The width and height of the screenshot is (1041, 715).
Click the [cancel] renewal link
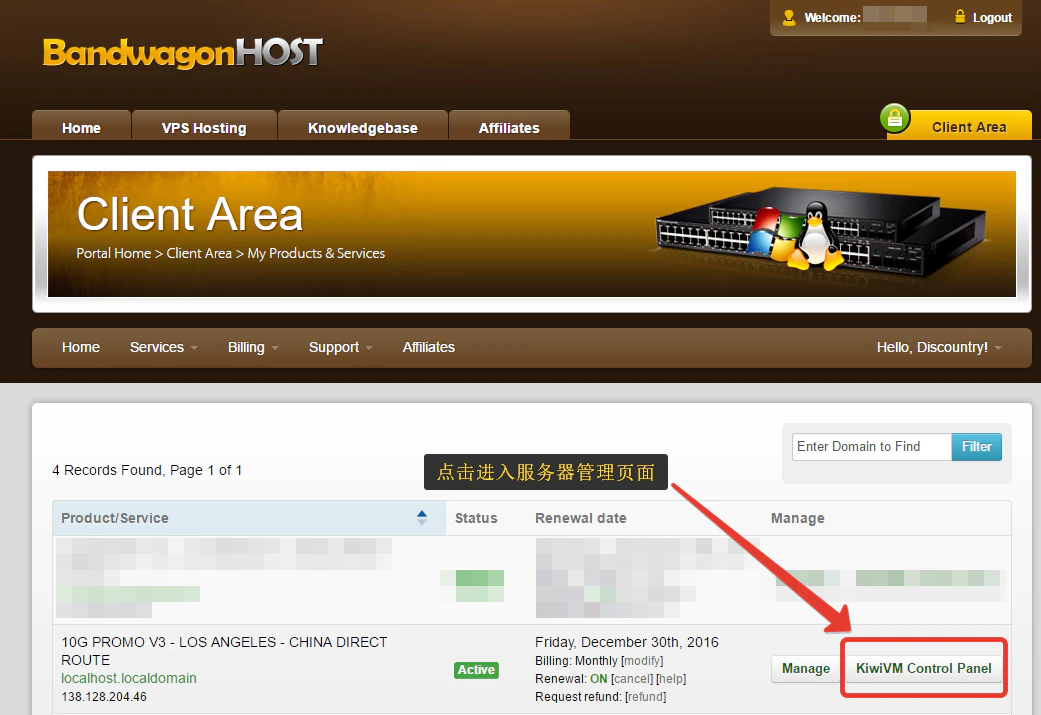tap(632, 679)
